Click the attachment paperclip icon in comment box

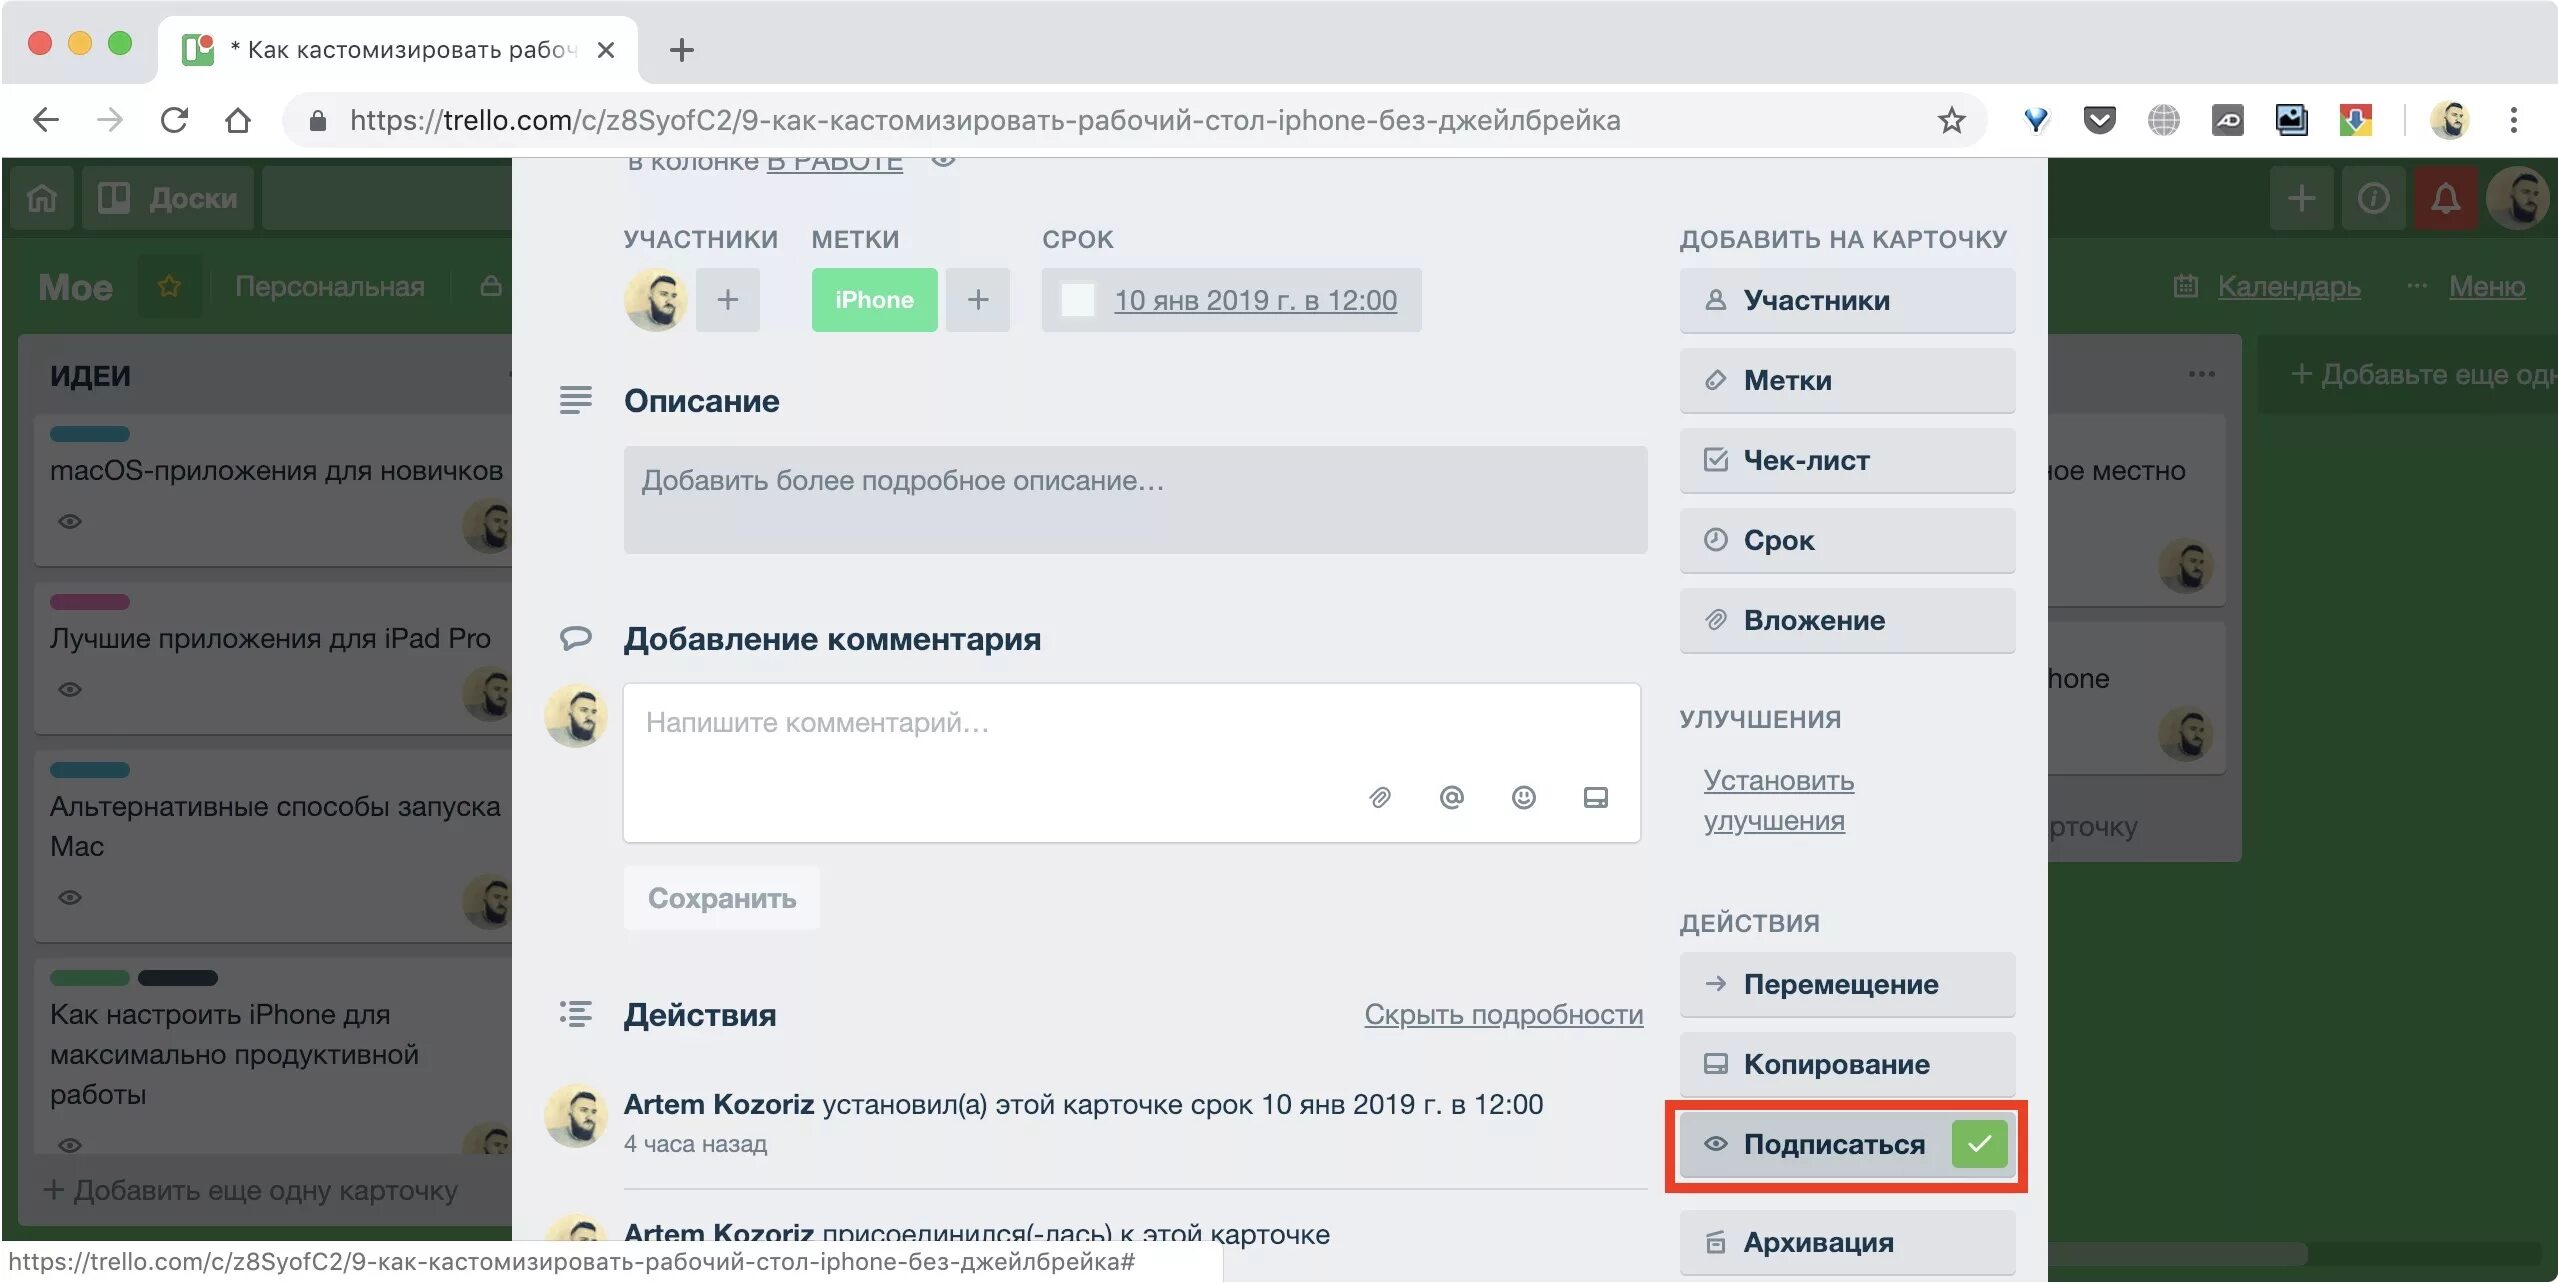pyautogui.click(x=1380, y=797)
